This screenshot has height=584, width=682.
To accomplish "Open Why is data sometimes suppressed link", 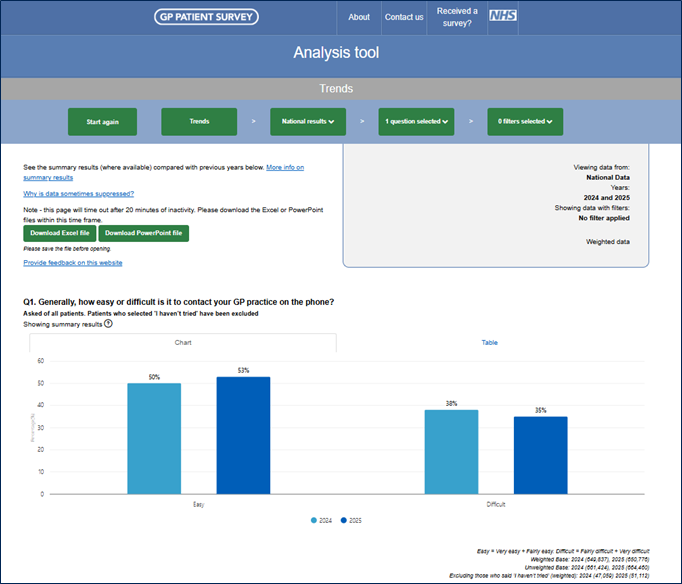I will pos(78,193).
